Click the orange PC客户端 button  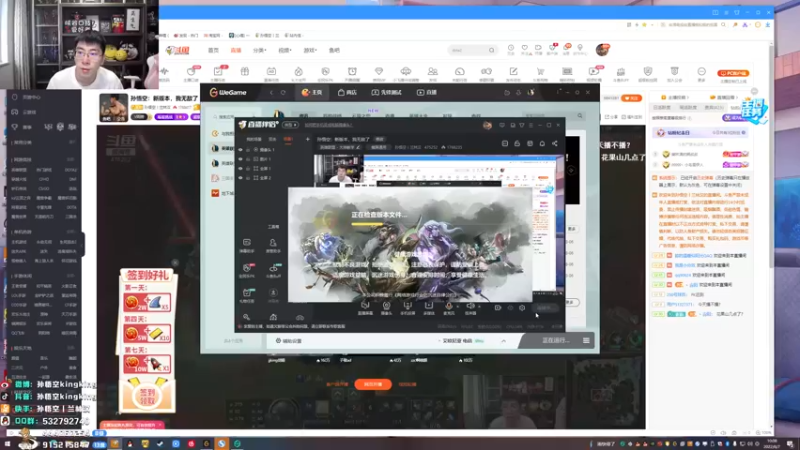tap(733, 73)
